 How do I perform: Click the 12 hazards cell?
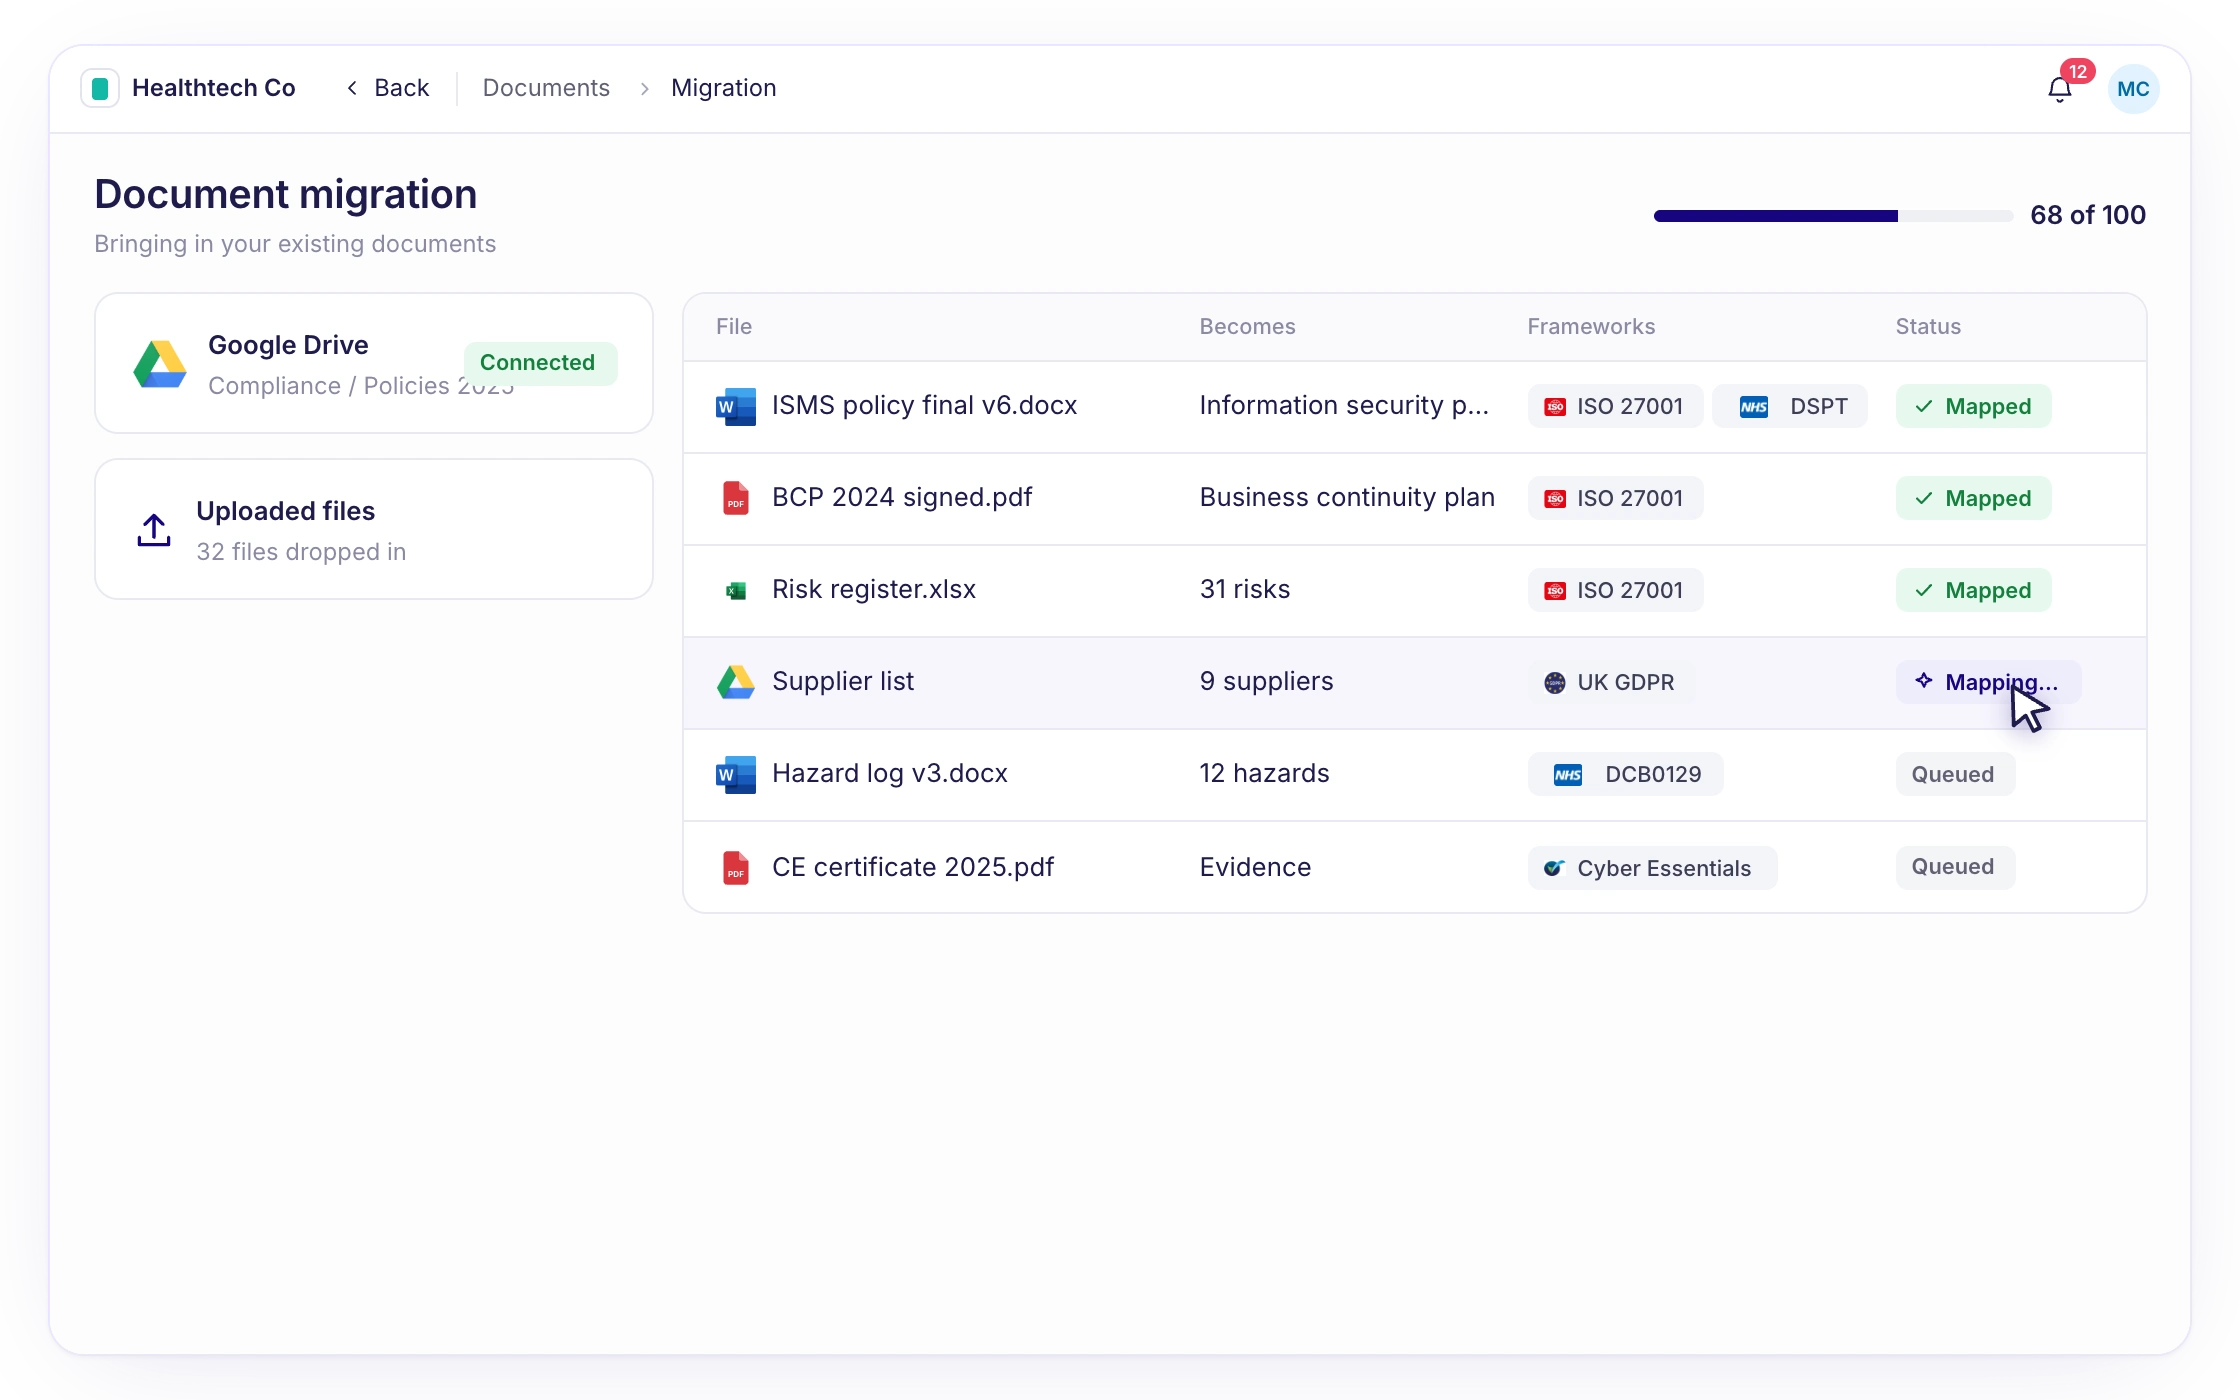click(x=1264, y=773)
